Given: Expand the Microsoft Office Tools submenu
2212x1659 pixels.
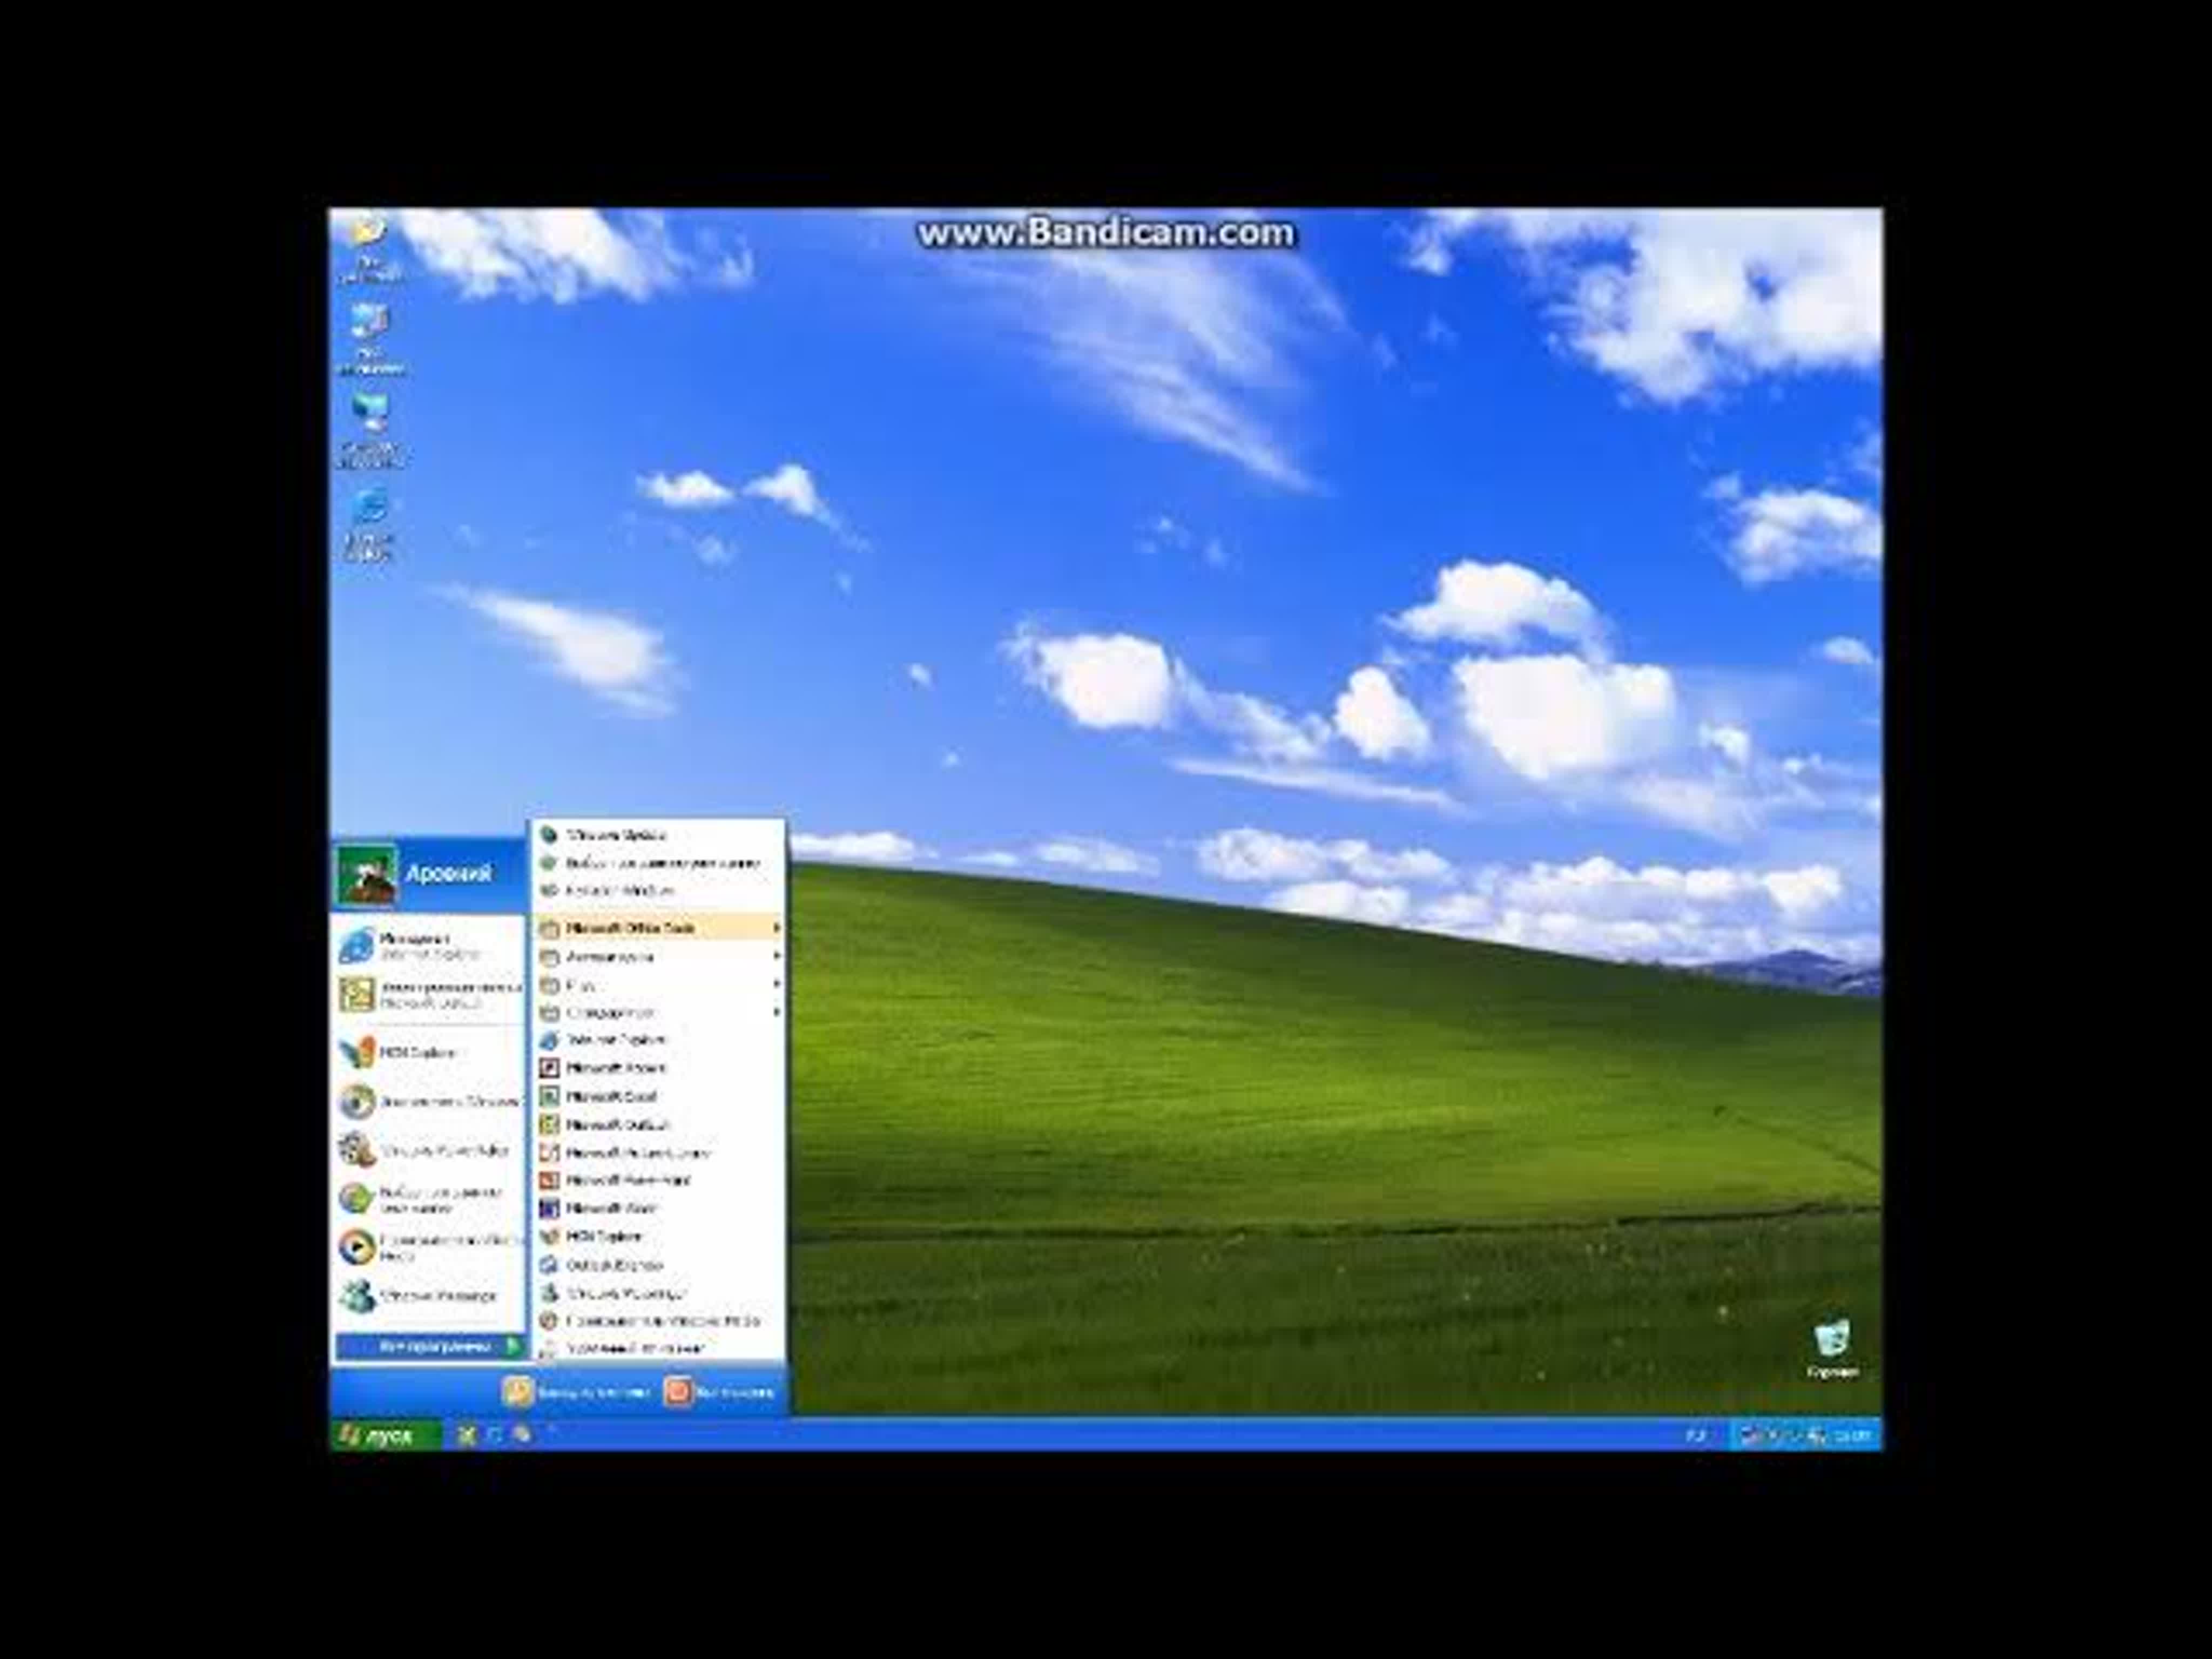Looking at the screenshot, I should click(658, 928).
